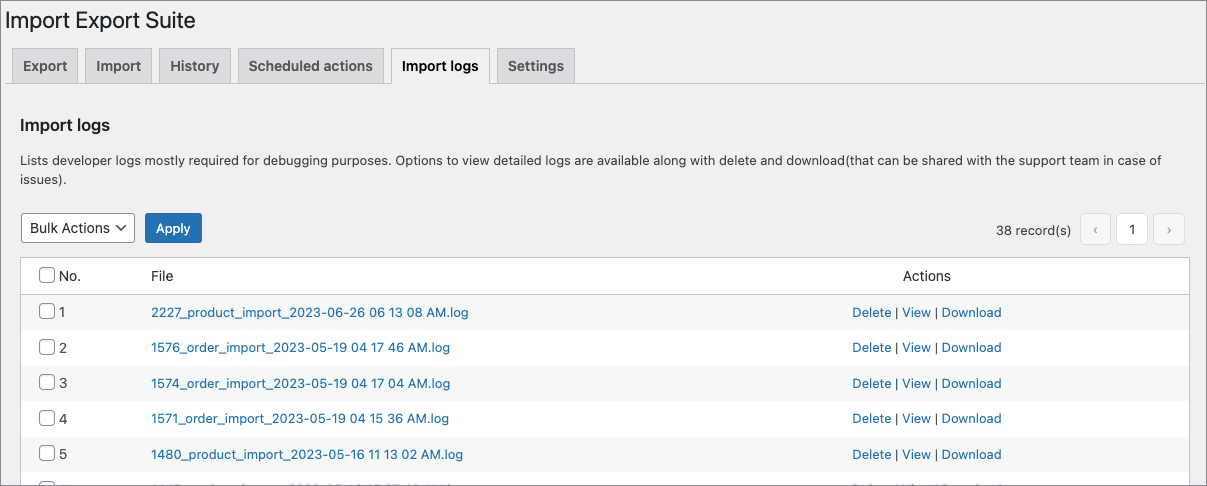Image resolution: width=1207 pixels, height=486 pixels.
Task: Check the box for row 1
Action: coord(47,311)
